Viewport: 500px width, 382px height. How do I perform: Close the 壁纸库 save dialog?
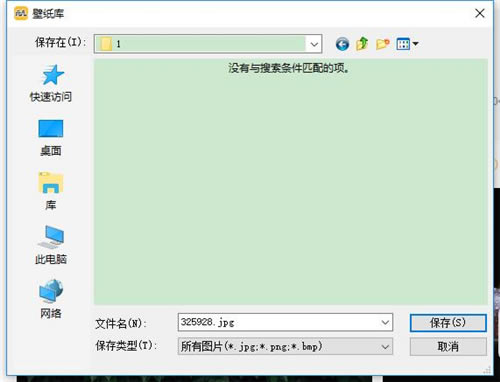point(480,13)
